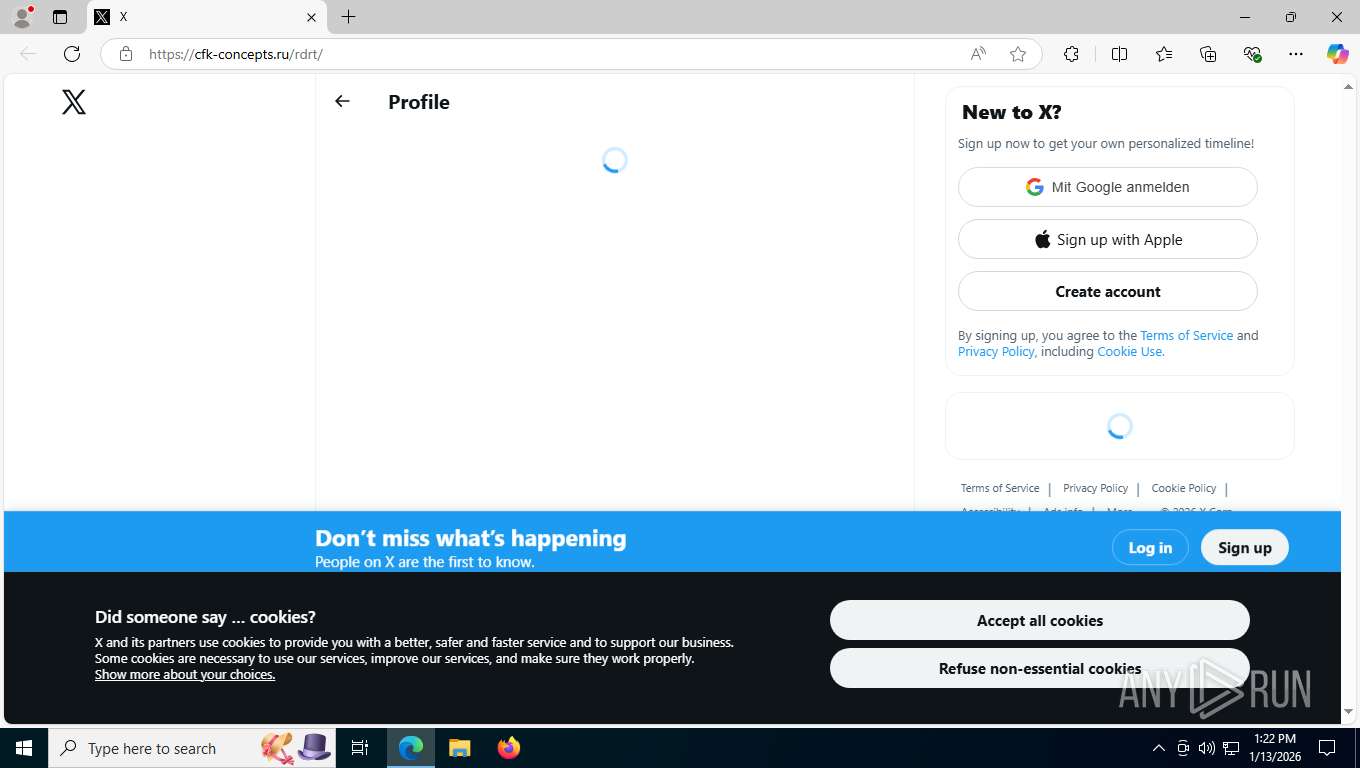Click Create account
This screenshot has width=1360, height=768.
pyautogui.click(x=1108, y=291)
